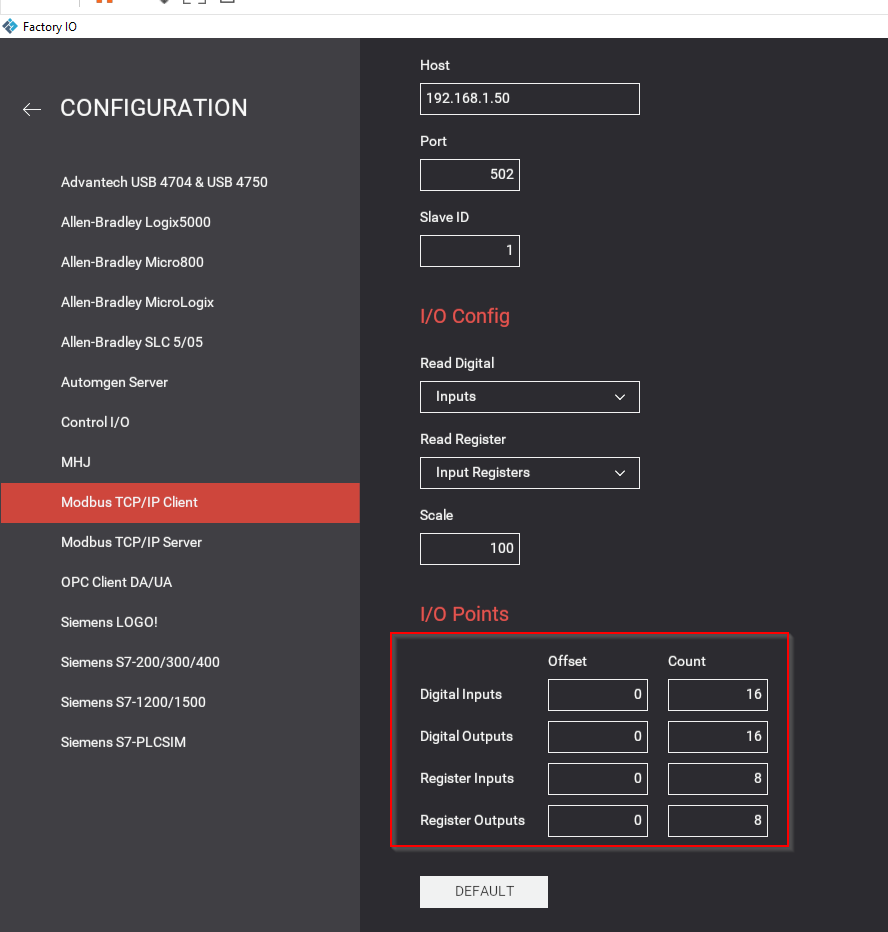
Task: Click the Offset column header
Action: 567,661
